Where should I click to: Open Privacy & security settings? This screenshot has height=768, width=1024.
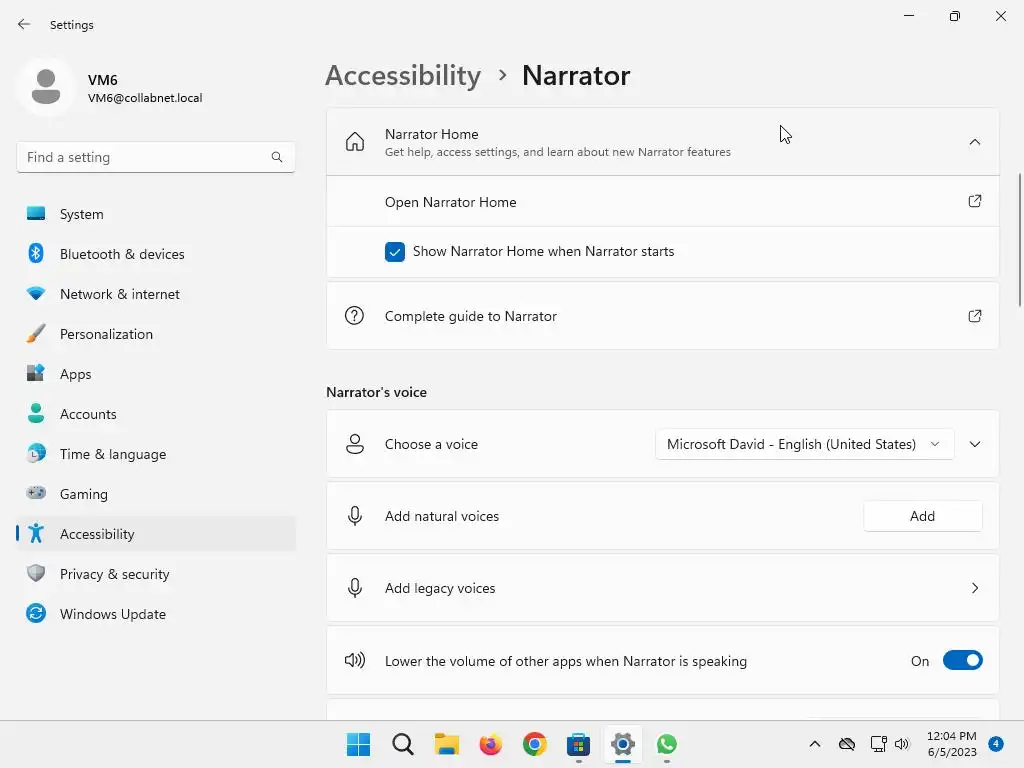114,574
